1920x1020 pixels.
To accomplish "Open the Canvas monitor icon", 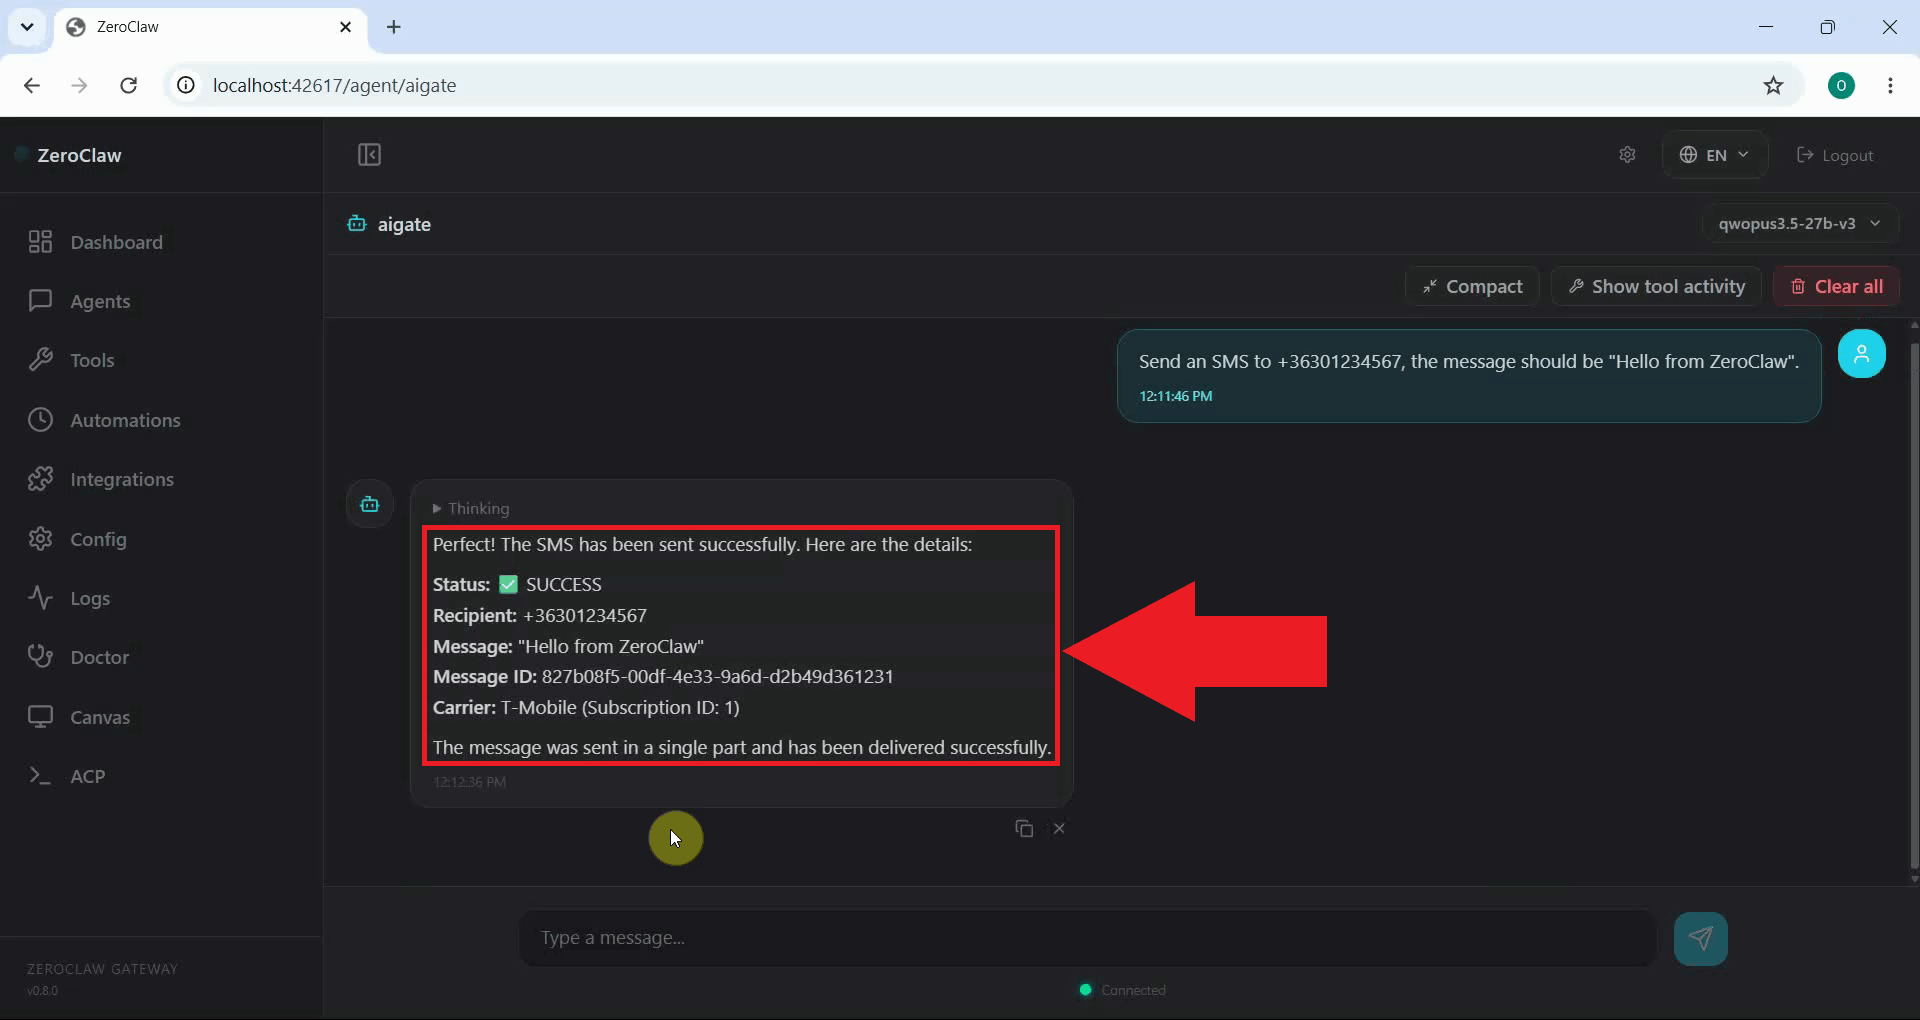I will click(x=40, y=717).
